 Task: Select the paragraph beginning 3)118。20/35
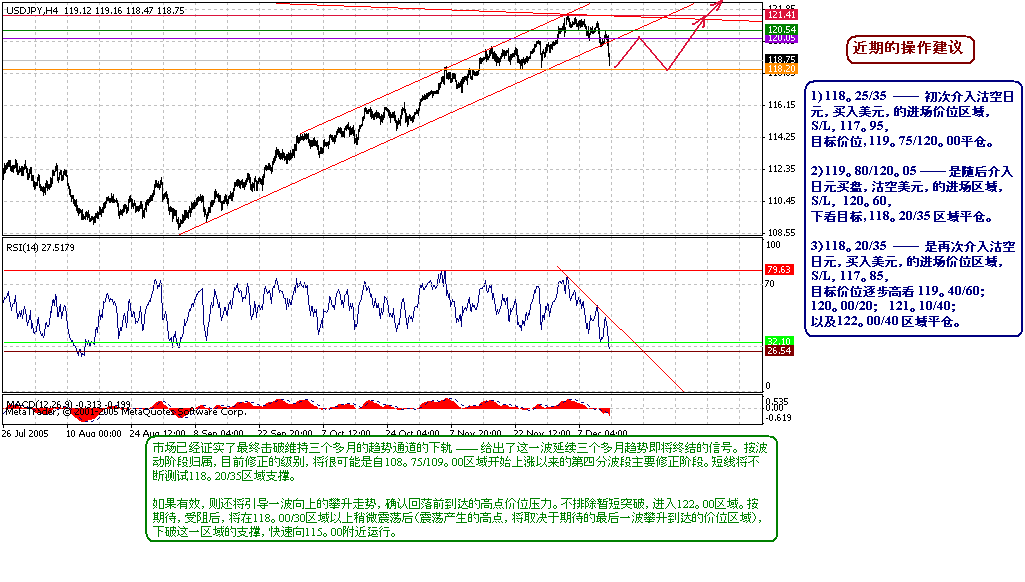point(913,284)
